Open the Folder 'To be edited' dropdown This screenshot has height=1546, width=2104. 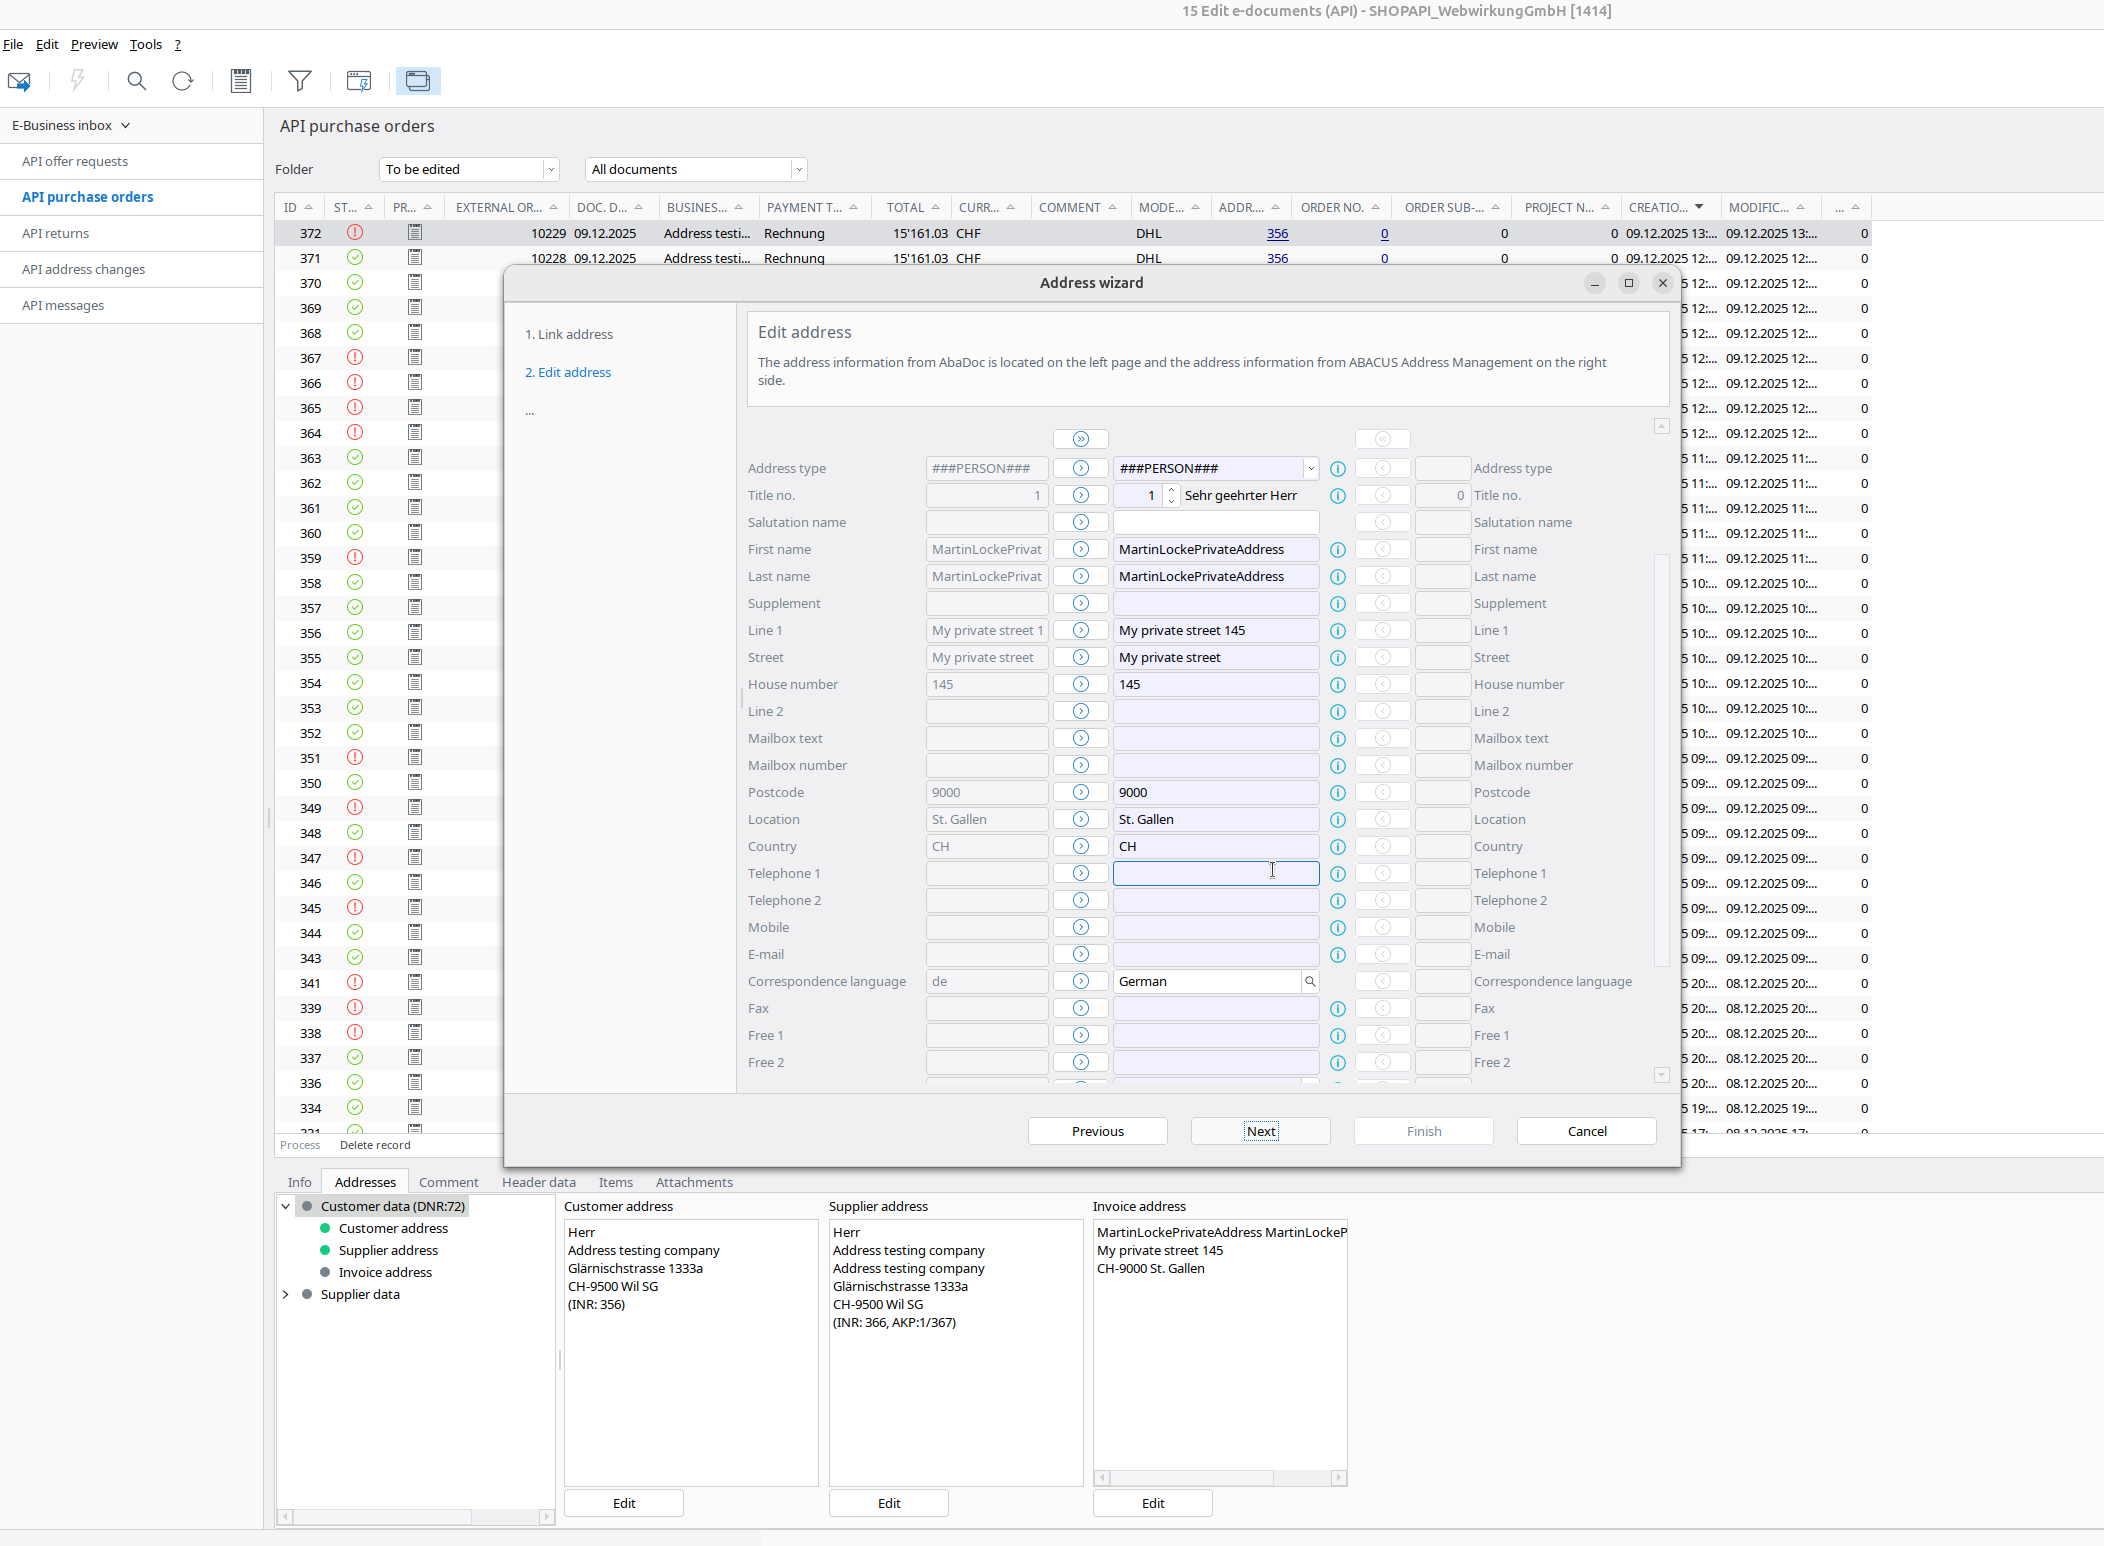550,170
